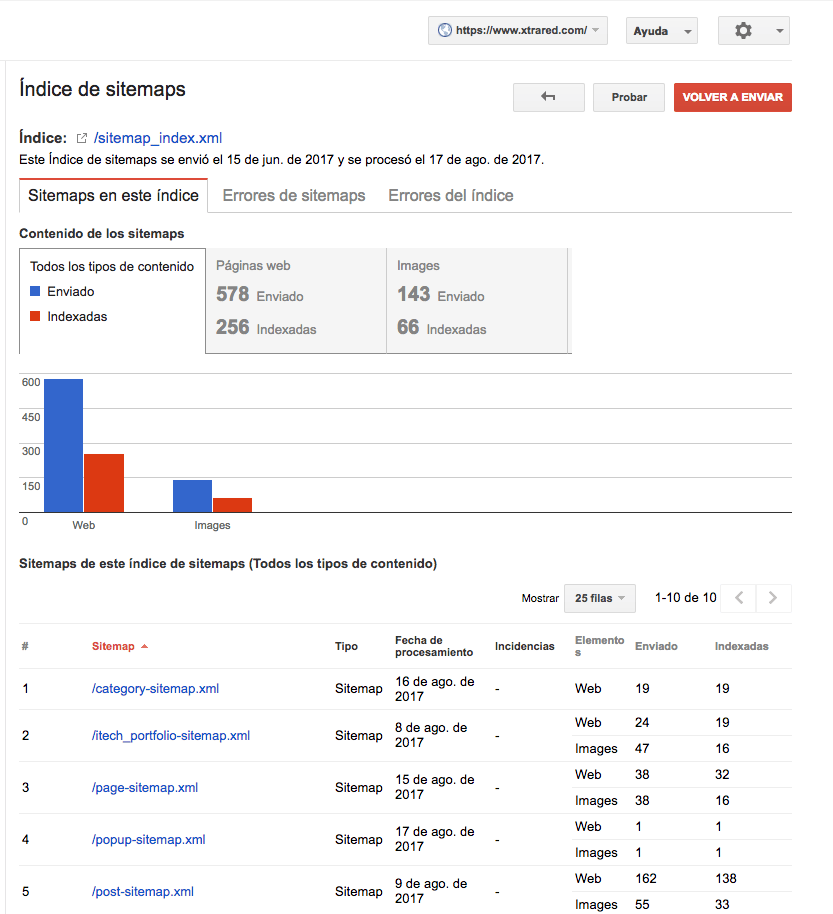This screenshot has height=914, width=833.
Task: Open /popup-sitemap.xml link
Action: [148, 839]
